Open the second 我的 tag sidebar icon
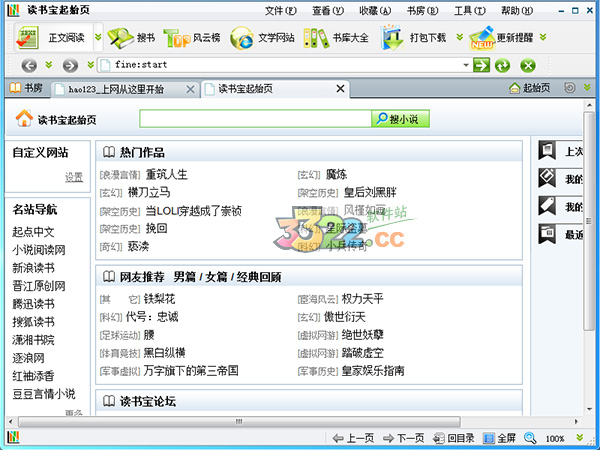This screenshot has width=600, height=450. click(547, 206)
